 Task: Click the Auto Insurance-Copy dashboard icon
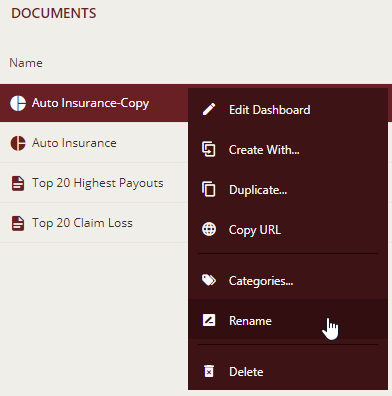[x=18, y=103]
